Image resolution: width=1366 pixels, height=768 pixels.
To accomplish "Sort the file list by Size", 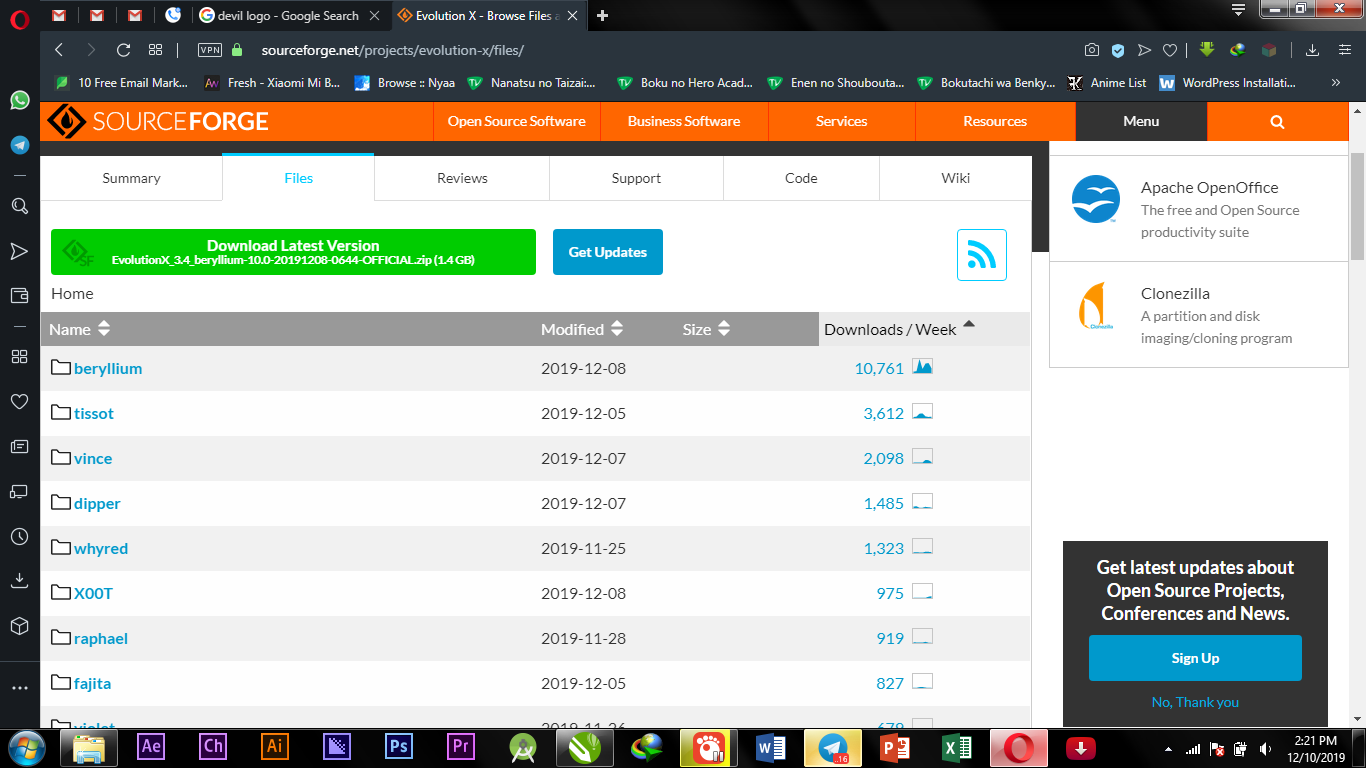I will (707, 329).
